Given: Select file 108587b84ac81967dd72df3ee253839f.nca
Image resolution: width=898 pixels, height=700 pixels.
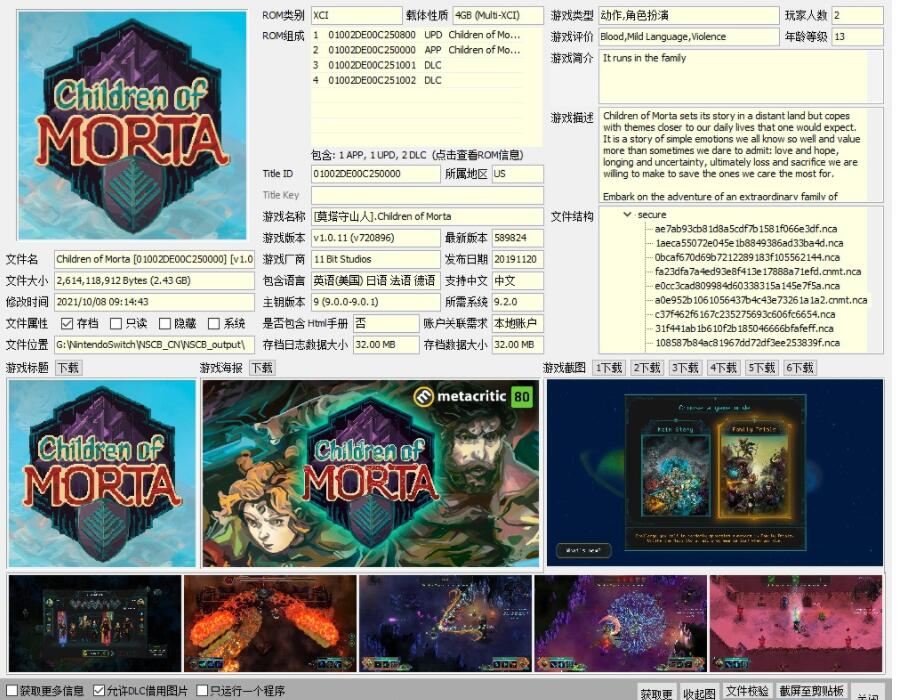Looking at the screenshot, I should [x=747, y=343].
